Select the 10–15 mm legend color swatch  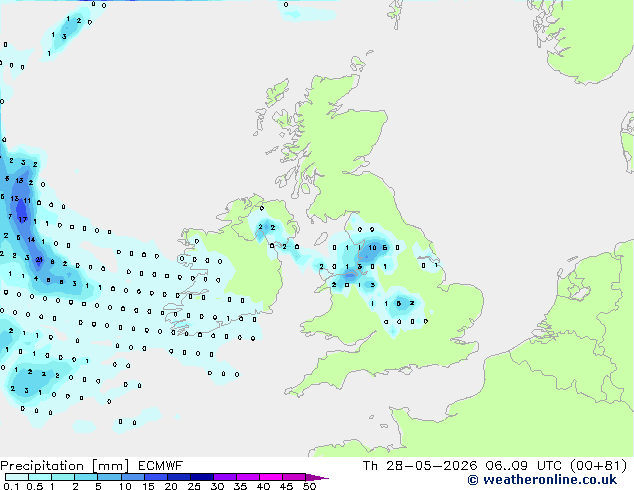[133, 477]
